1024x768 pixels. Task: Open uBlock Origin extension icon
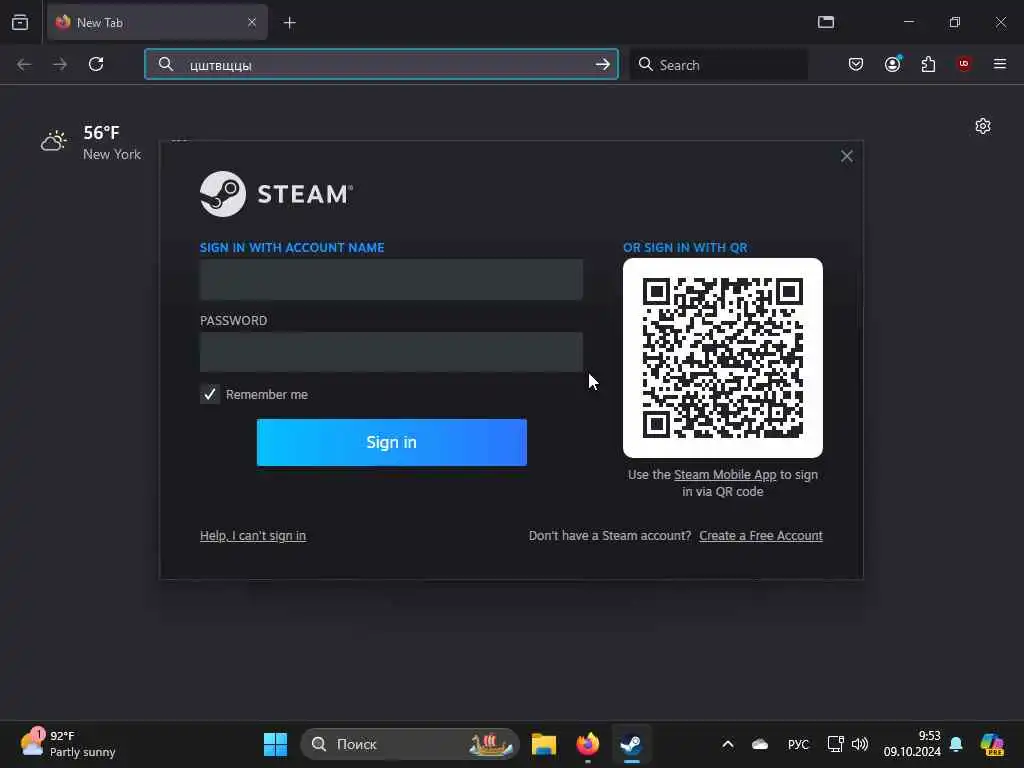point(963,64)
